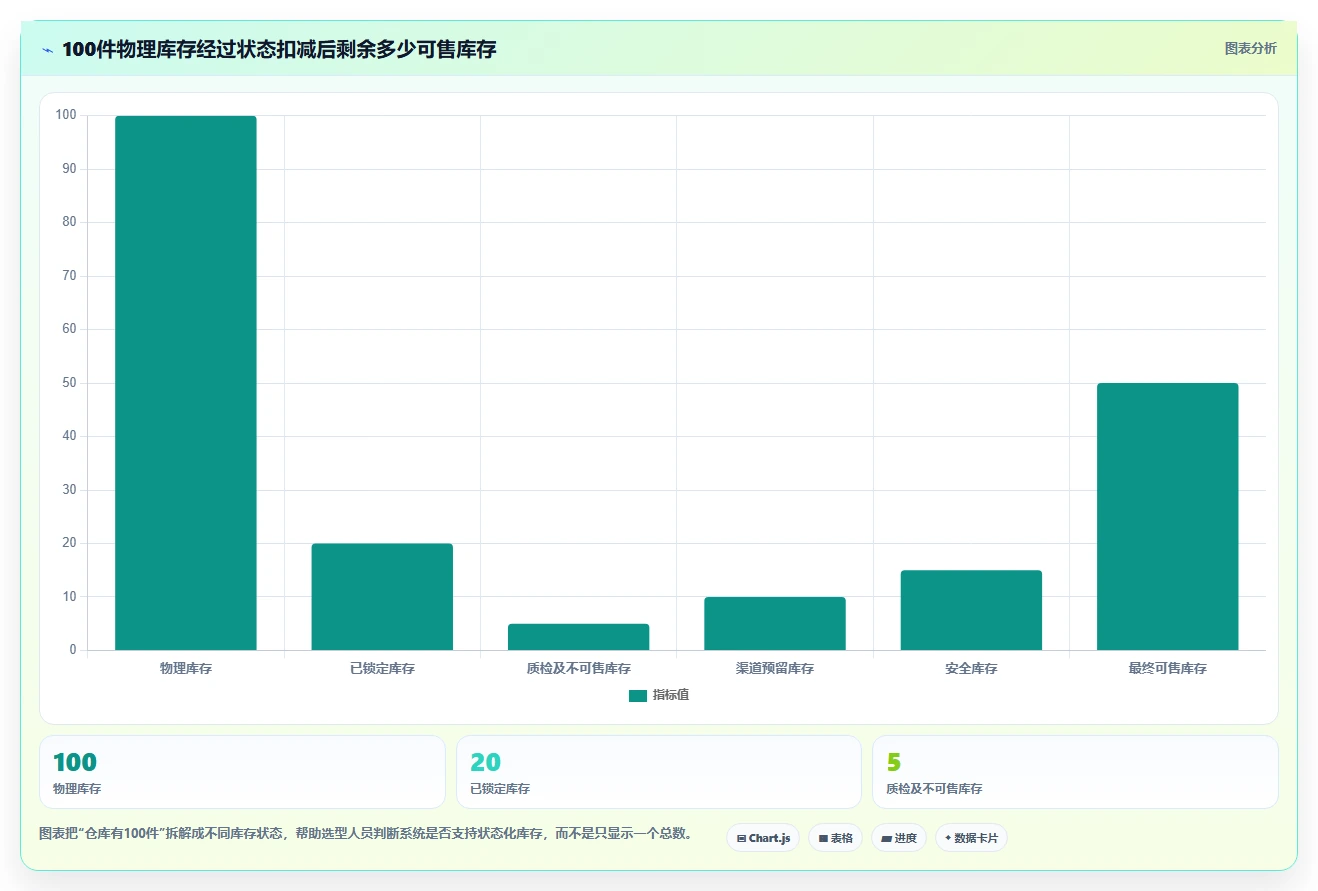Click the 物理库存 bar in the chart

(186, 383)
